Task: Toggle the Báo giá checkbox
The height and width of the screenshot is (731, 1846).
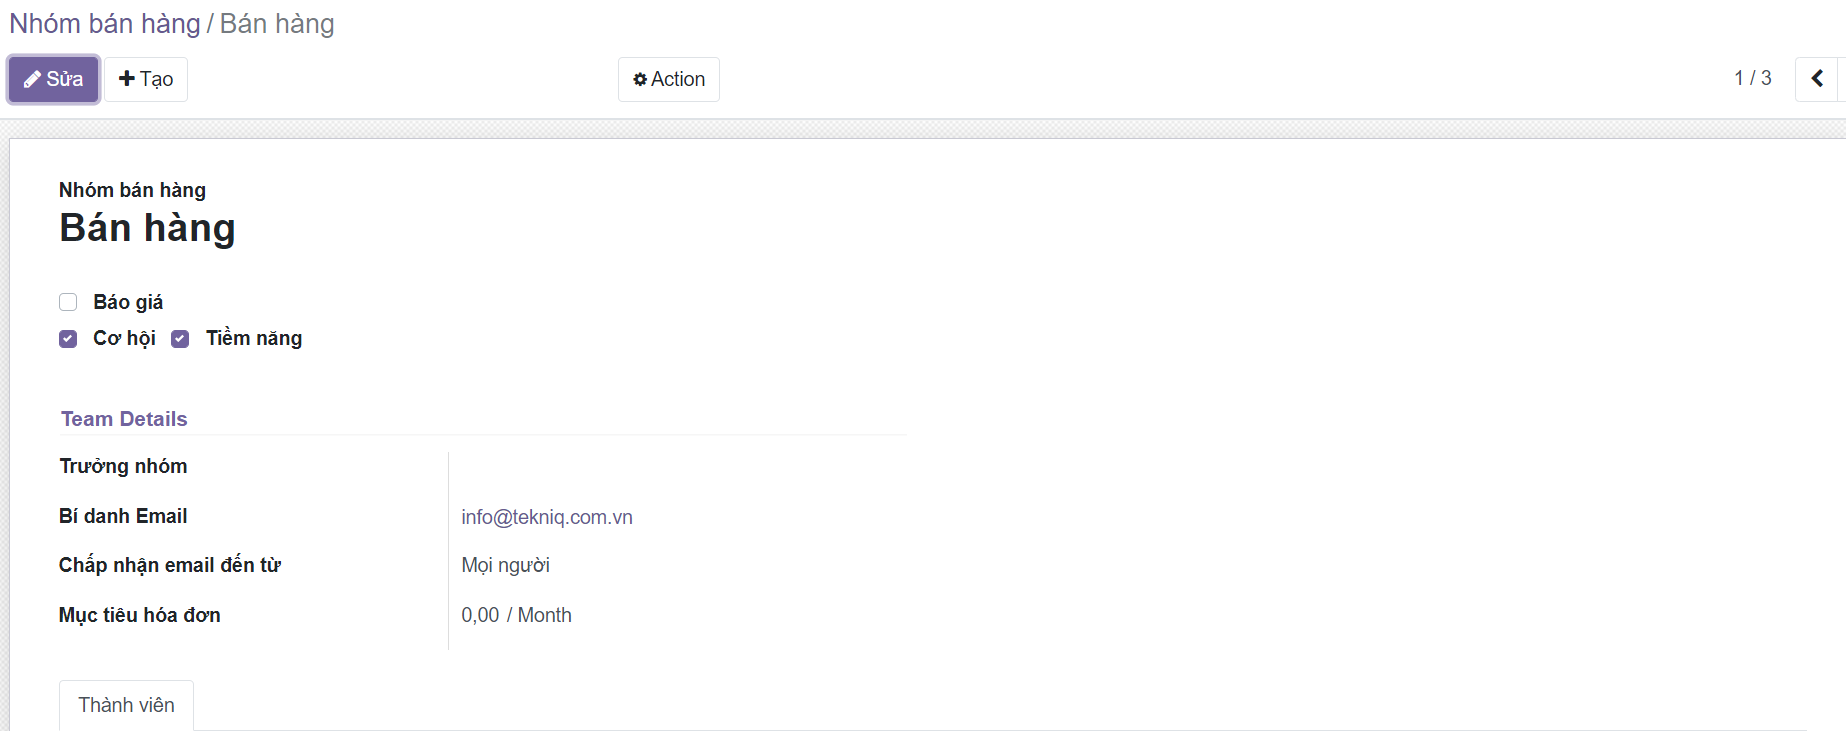Action: tap(68, 302)
